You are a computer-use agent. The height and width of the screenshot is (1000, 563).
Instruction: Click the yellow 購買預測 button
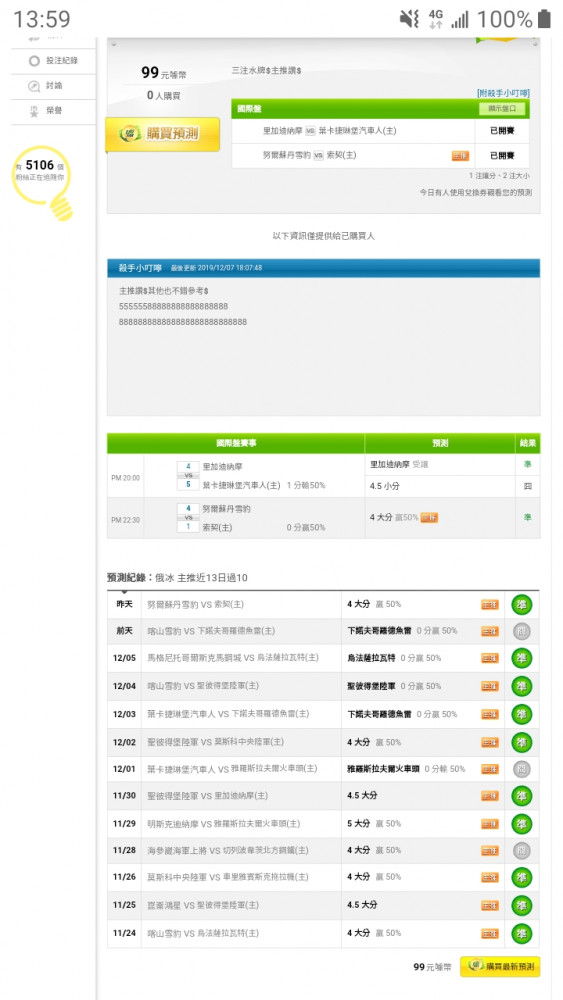[x=163, y=135]
